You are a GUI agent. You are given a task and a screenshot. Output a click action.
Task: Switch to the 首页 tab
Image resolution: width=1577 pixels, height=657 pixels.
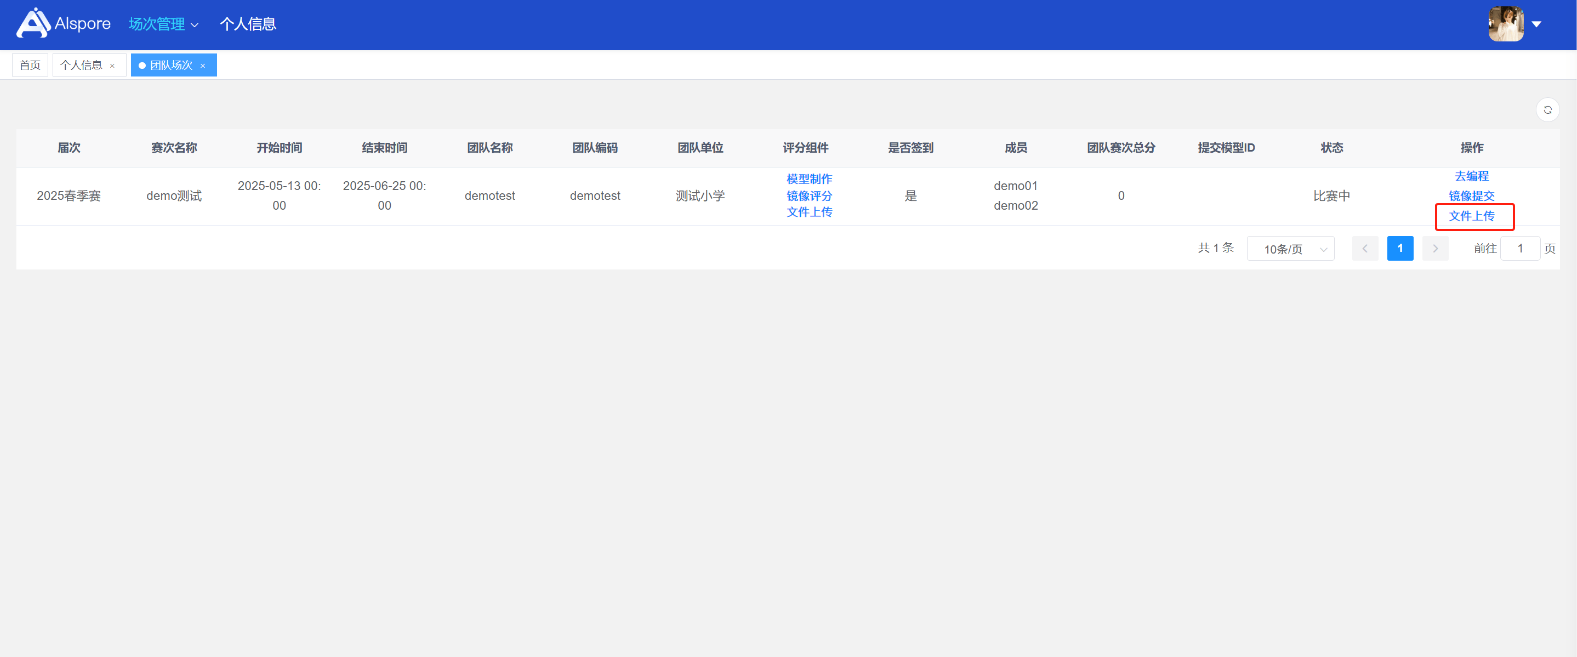[30, 65]
